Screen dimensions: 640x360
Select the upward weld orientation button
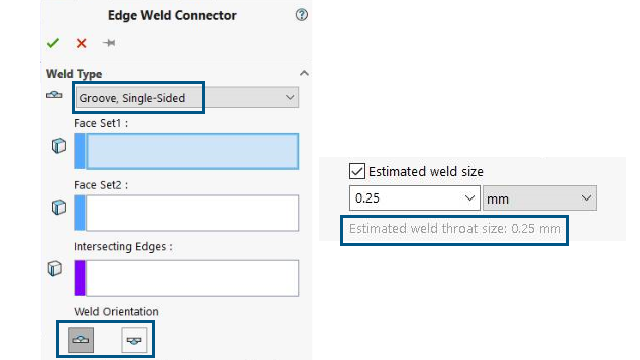click(81, 340)
